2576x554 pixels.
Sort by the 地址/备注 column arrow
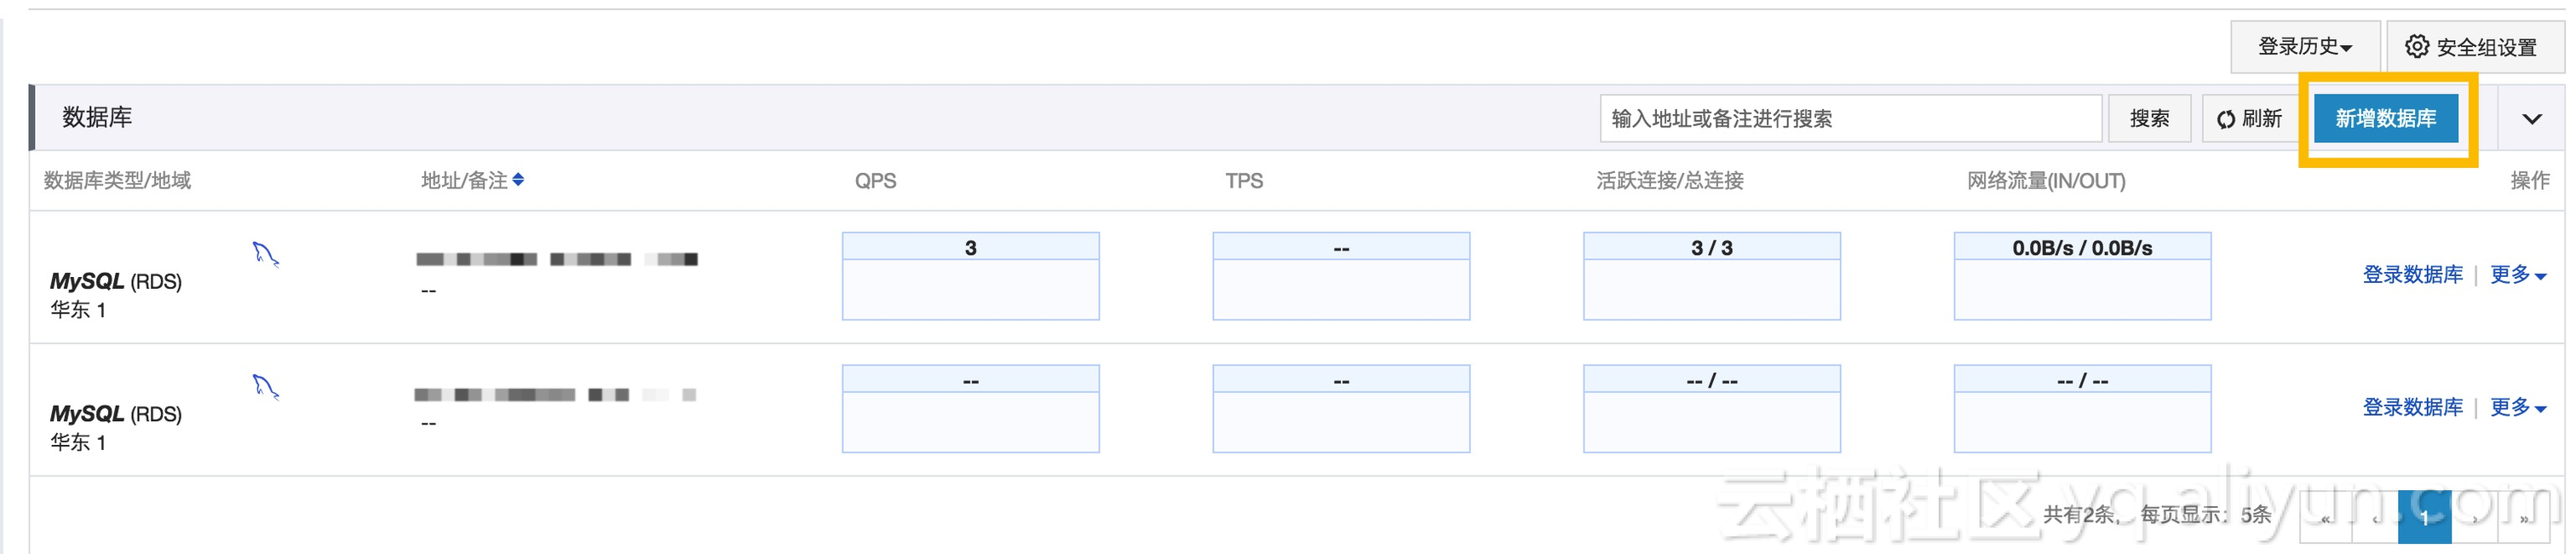point(518,180)
